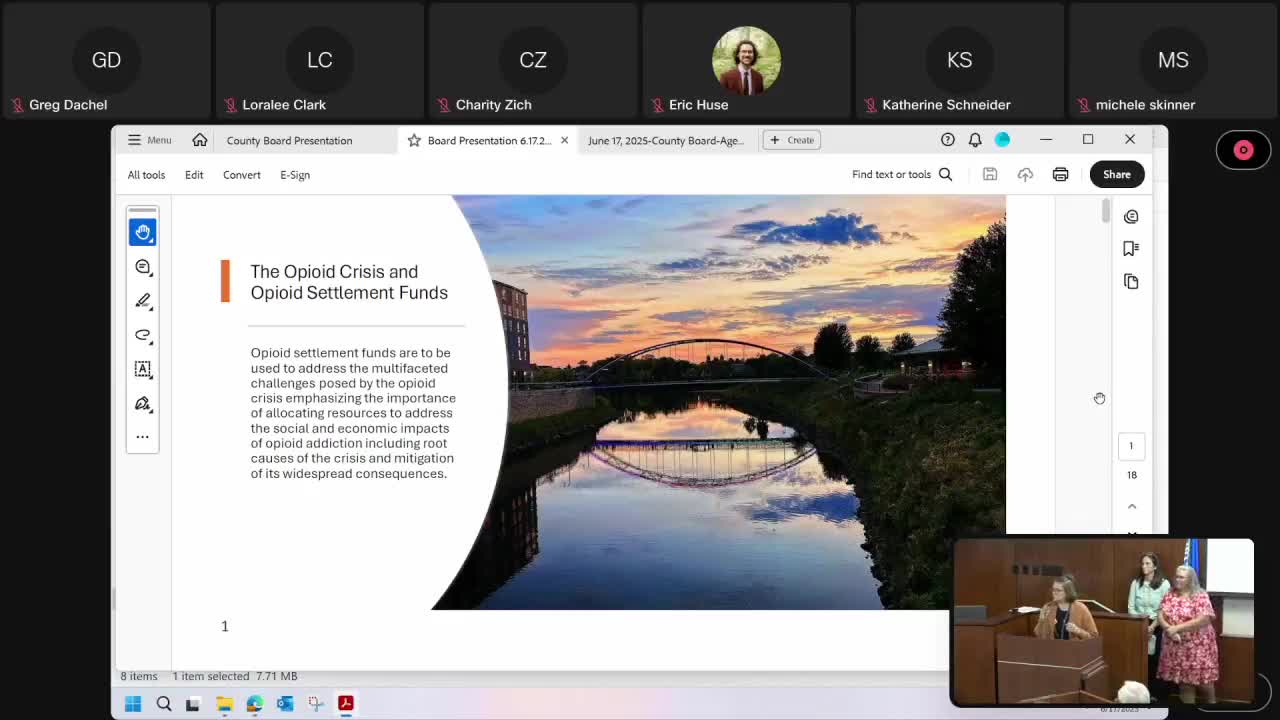Open the Convert menu
The height and width of the screenshot is (720, 1280).
click(x=241, y=175)
